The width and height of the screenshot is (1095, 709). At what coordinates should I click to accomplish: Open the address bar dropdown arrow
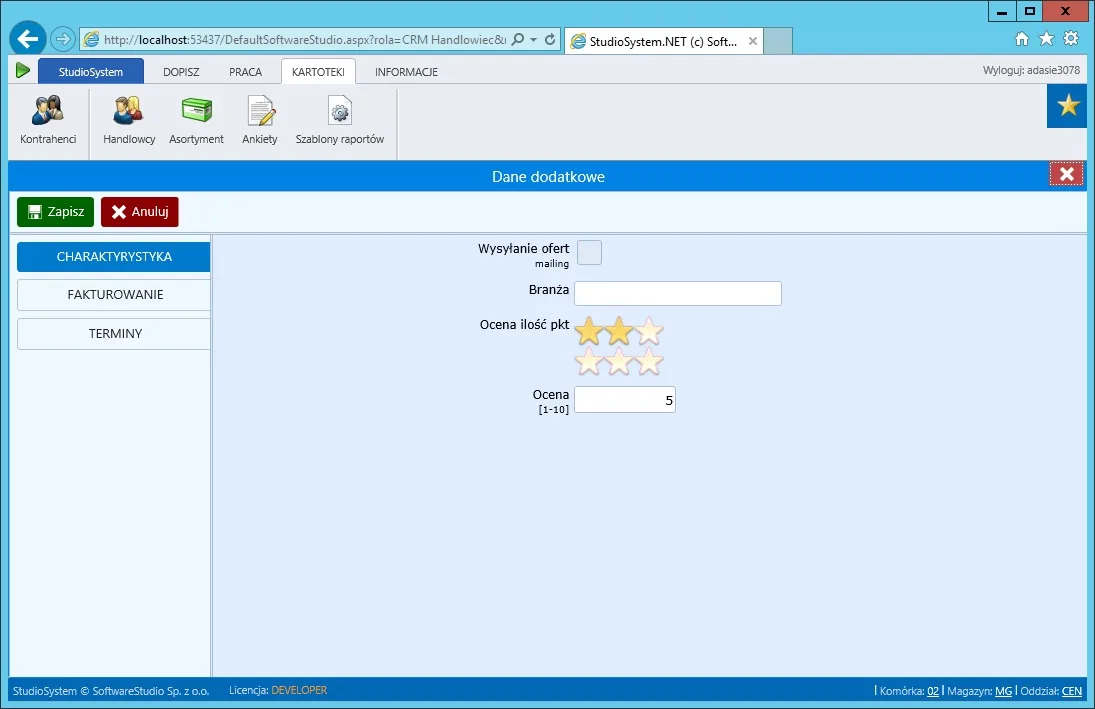534,40
